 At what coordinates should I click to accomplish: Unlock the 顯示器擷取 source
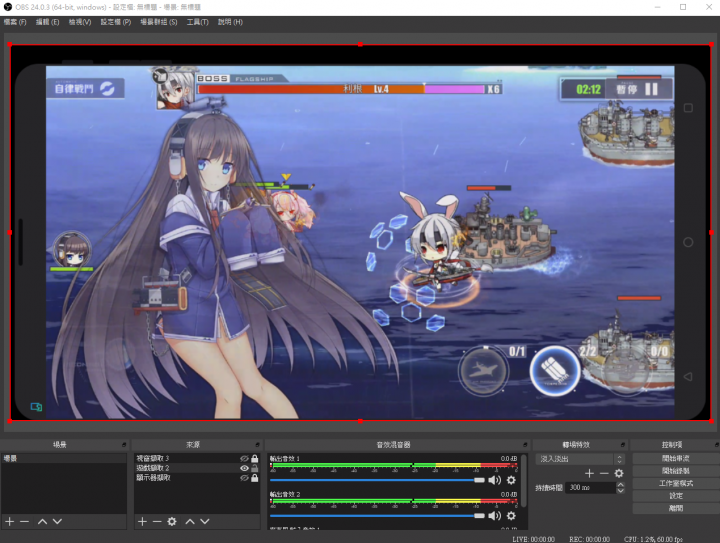click(254, 478)
